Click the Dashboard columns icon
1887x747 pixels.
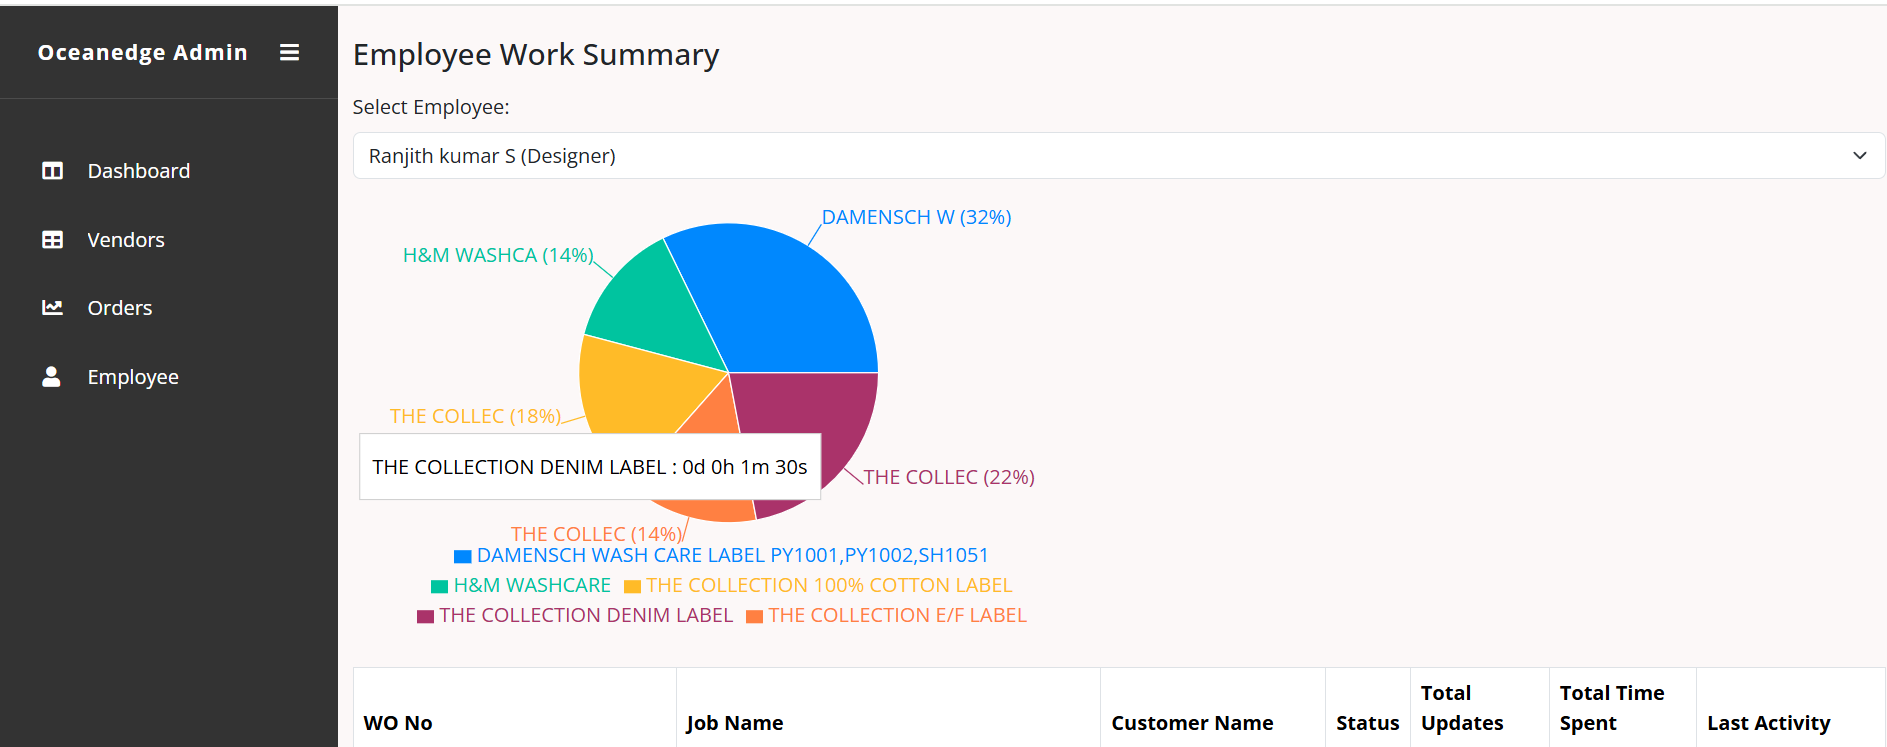point(52,171)
